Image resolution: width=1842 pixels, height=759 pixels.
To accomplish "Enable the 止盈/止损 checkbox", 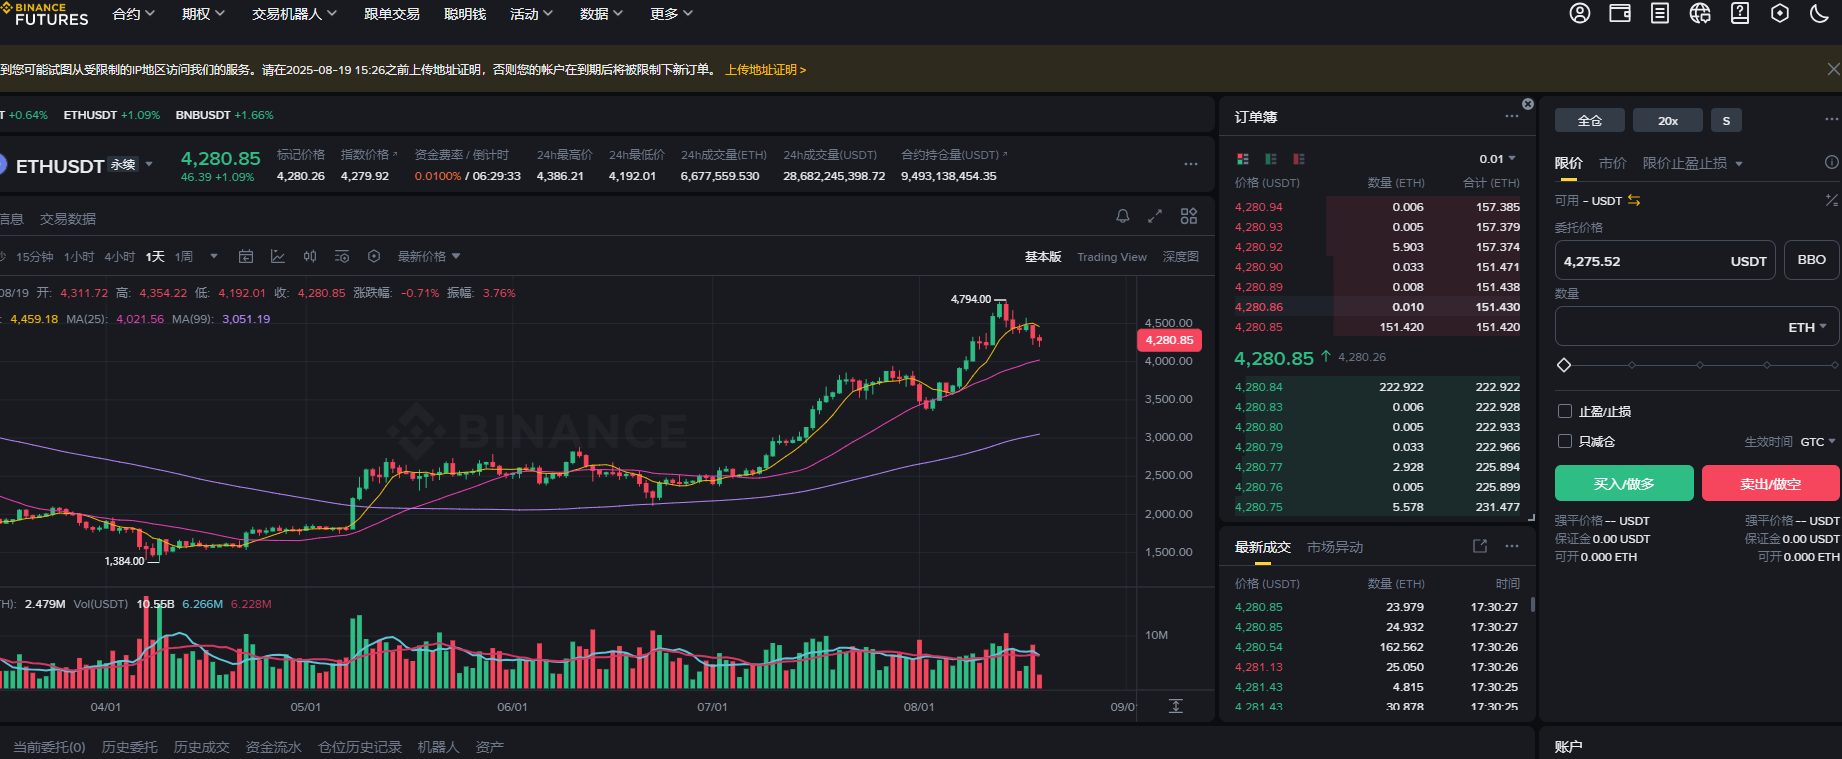I will coord(1565,411).
